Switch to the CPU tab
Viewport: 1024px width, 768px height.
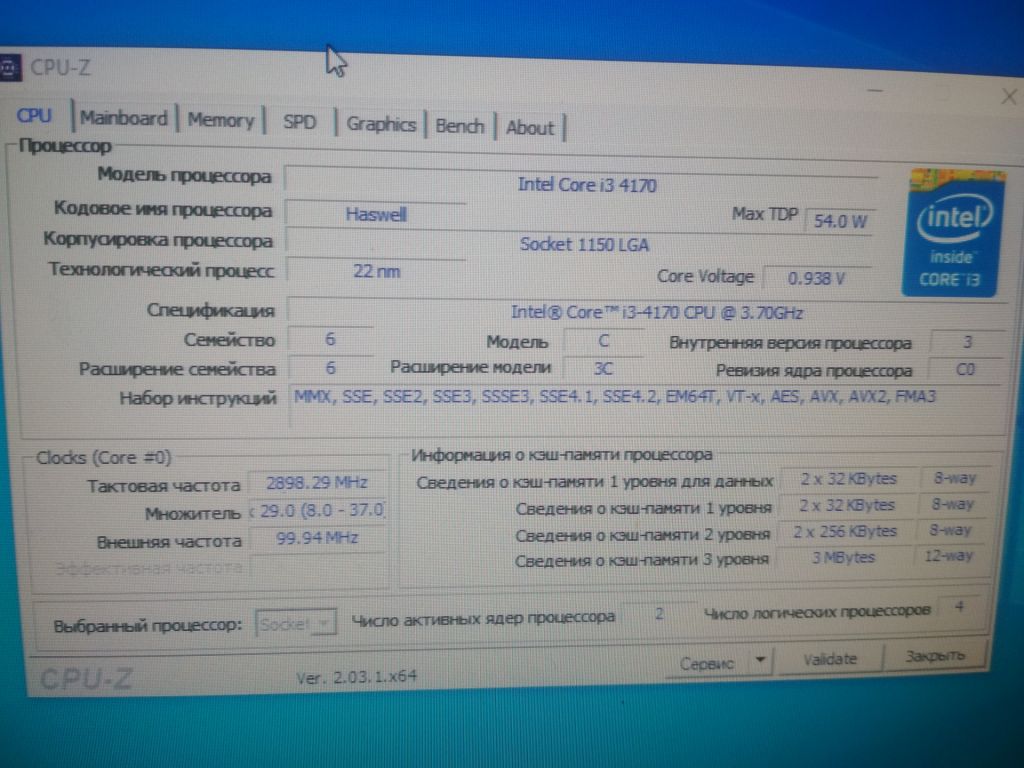[34, 116]
